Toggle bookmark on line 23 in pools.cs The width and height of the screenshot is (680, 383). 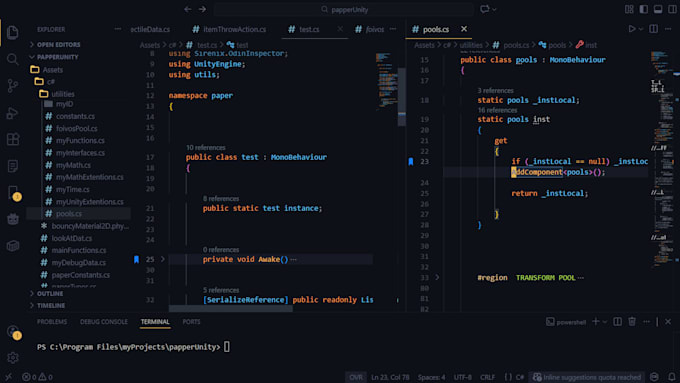pos(411,161)
